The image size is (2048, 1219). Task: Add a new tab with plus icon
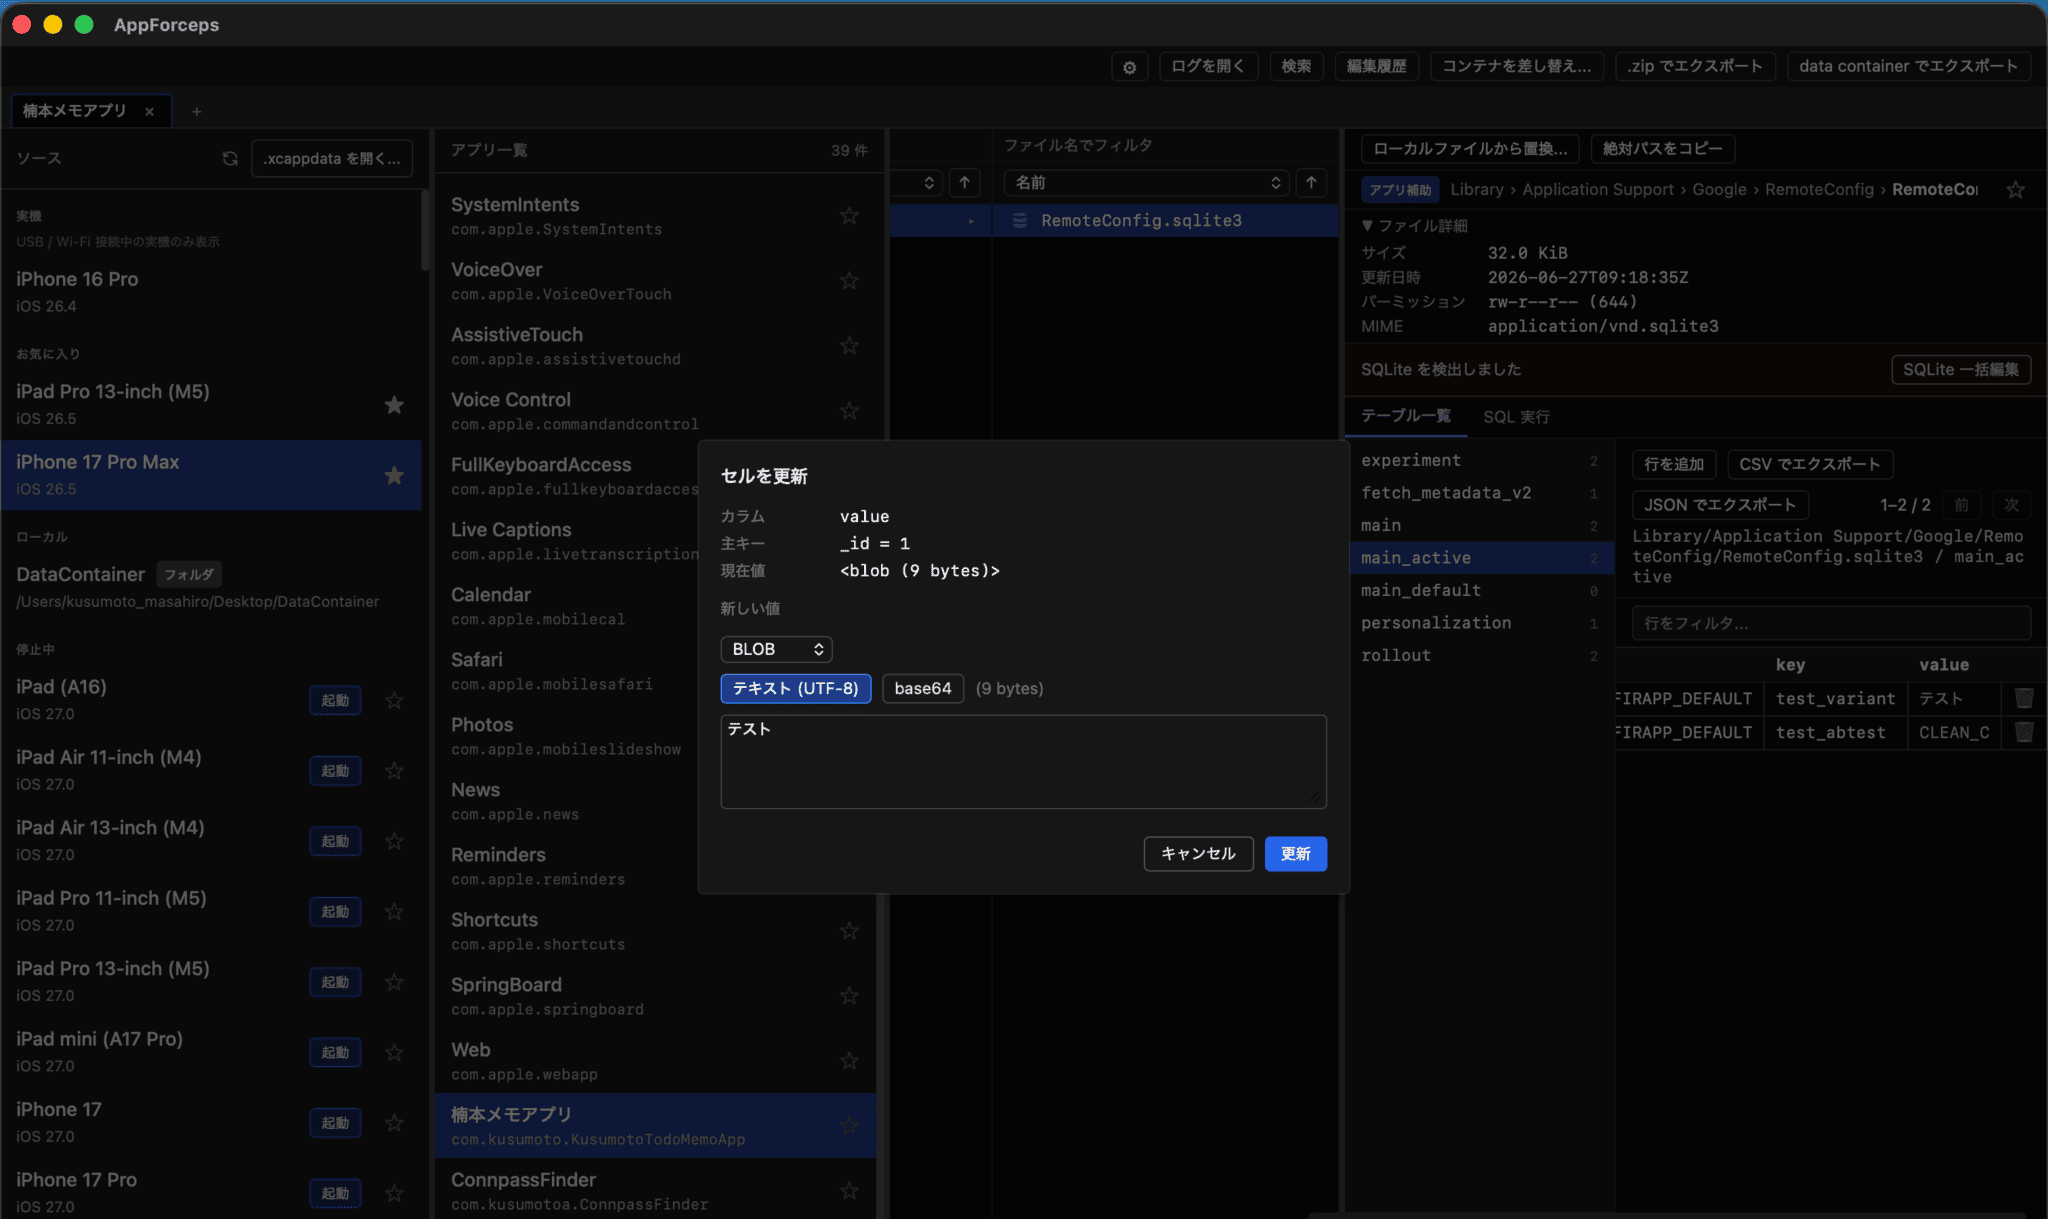click(x=197, y=111)
